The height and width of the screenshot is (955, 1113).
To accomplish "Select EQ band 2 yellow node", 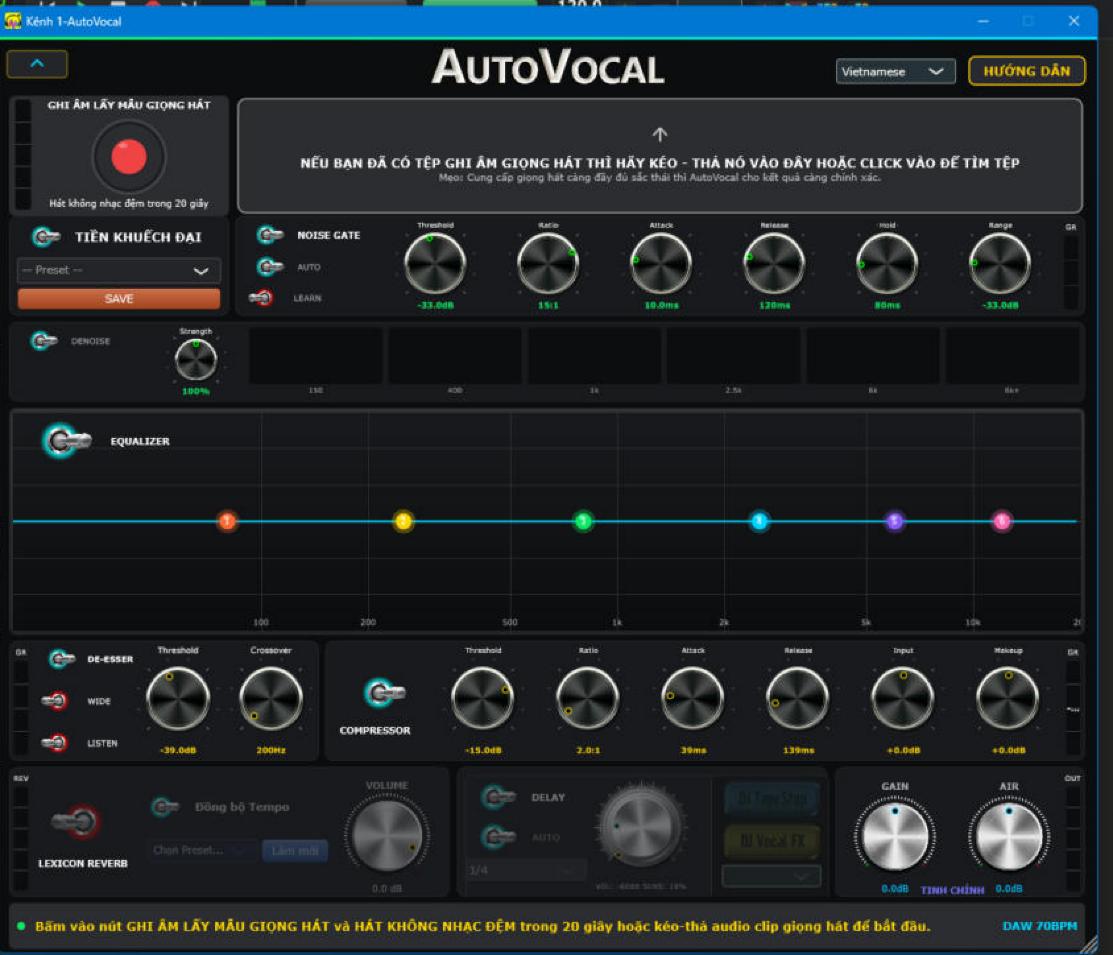I will tap(403, 521).
